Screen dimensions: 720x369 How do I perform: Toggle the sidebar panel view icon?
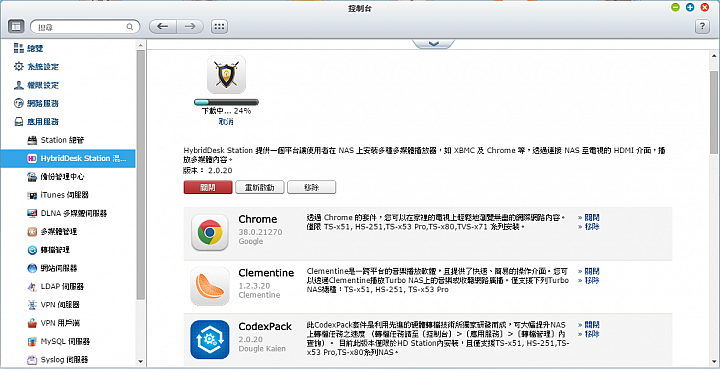(x=16, y=27)
